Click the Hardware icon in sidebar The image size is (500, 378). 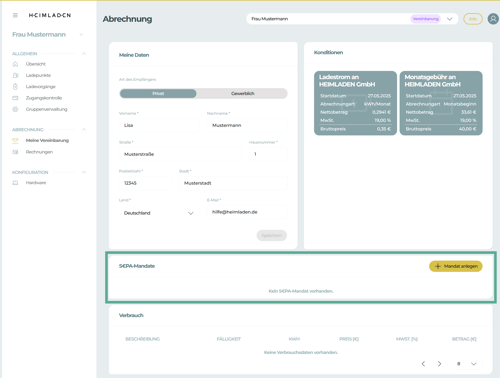click(x=15, y=183)
